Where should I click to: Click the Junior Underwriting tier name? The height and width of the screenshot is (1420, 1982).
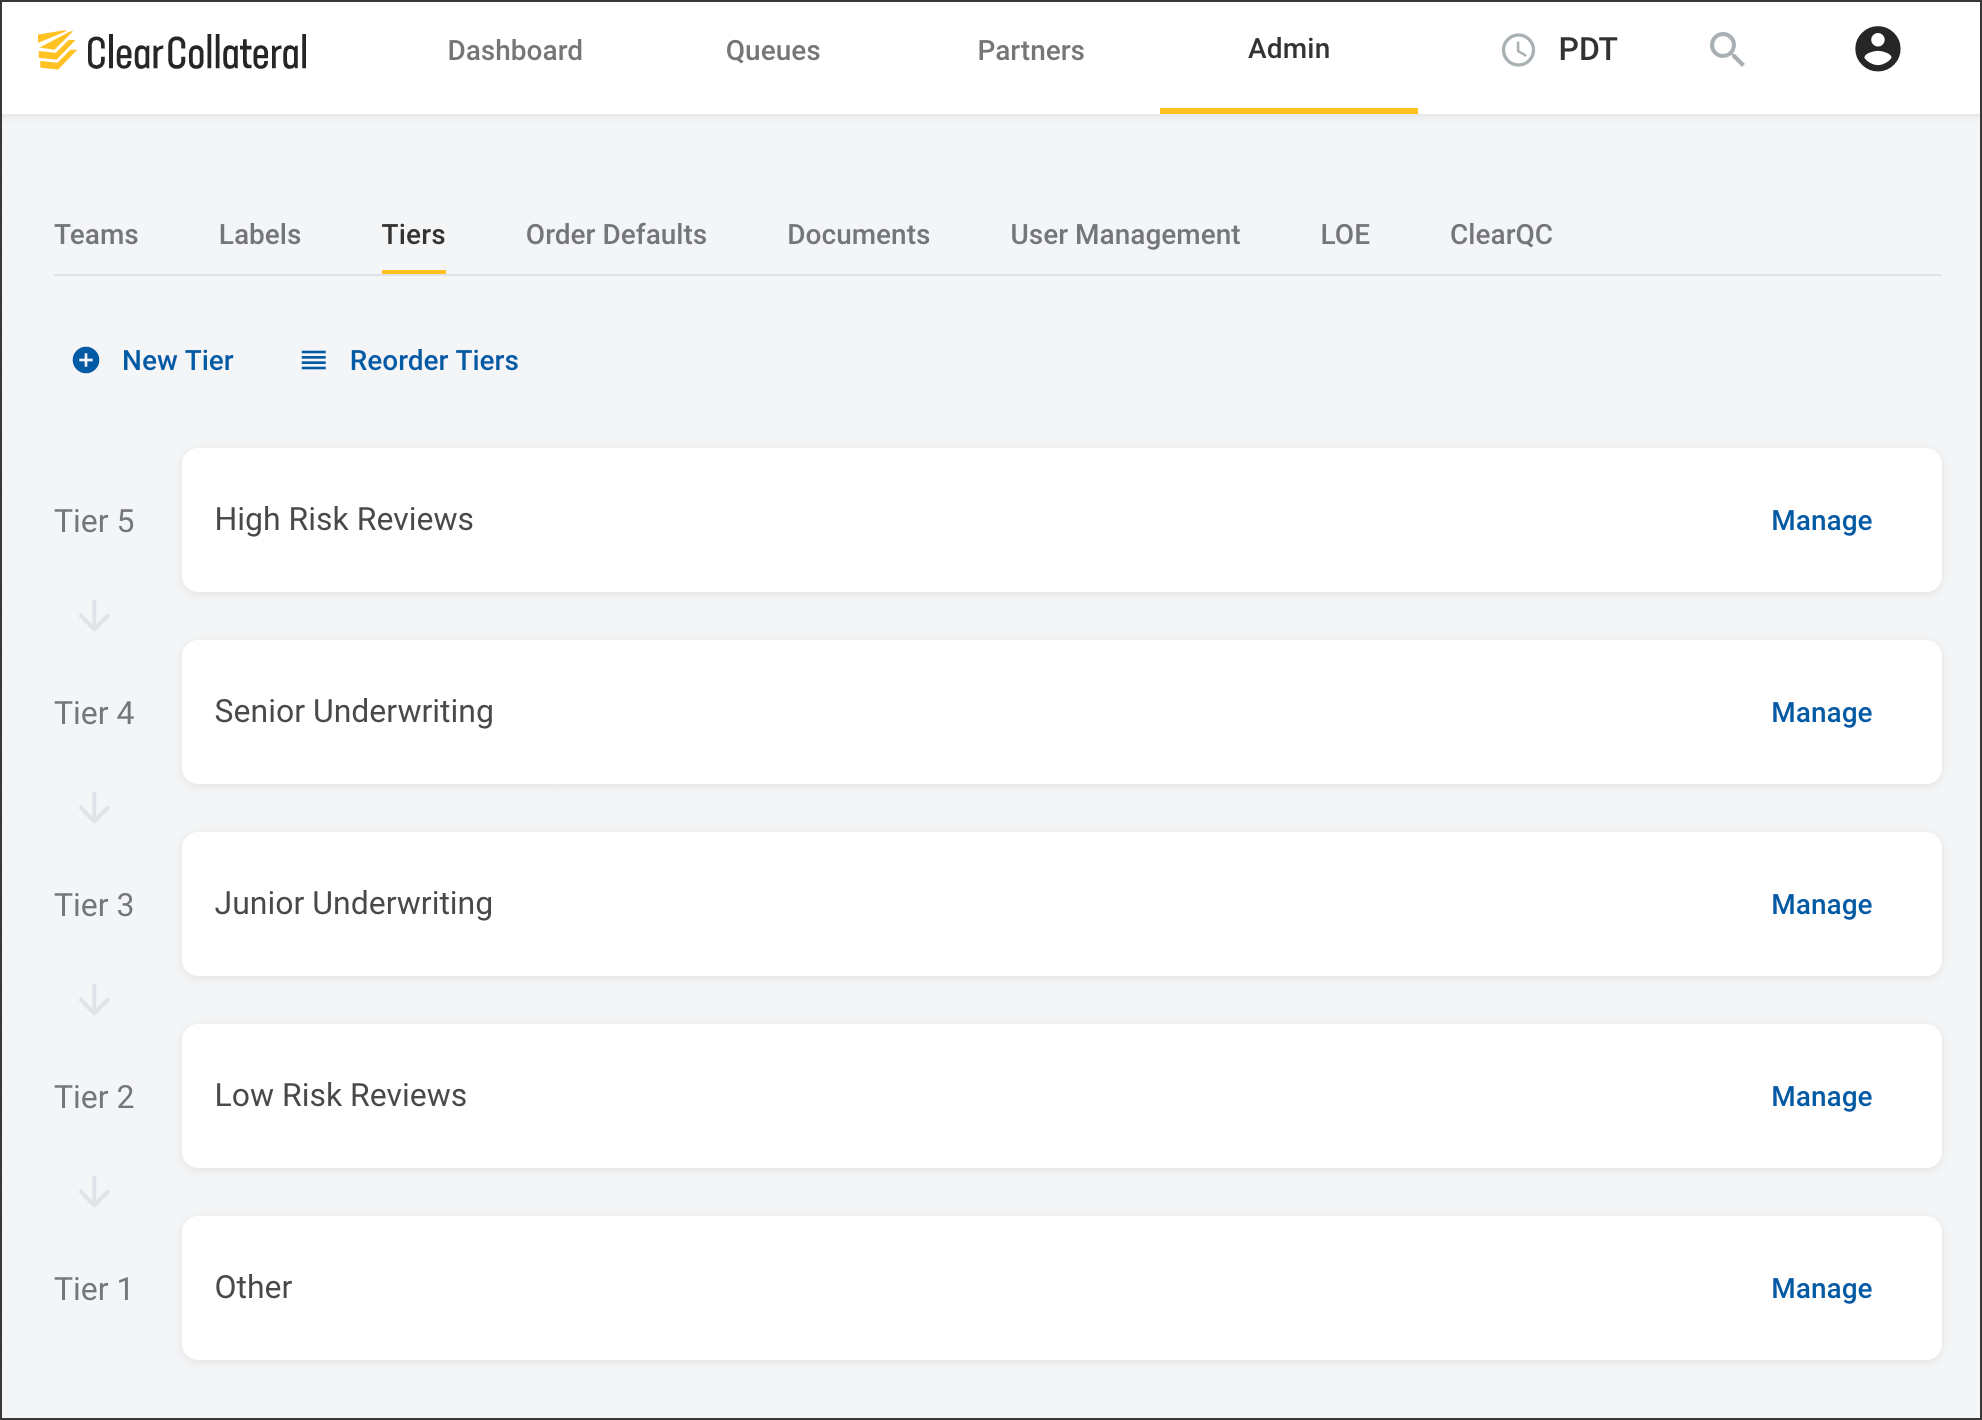(353, 903)
